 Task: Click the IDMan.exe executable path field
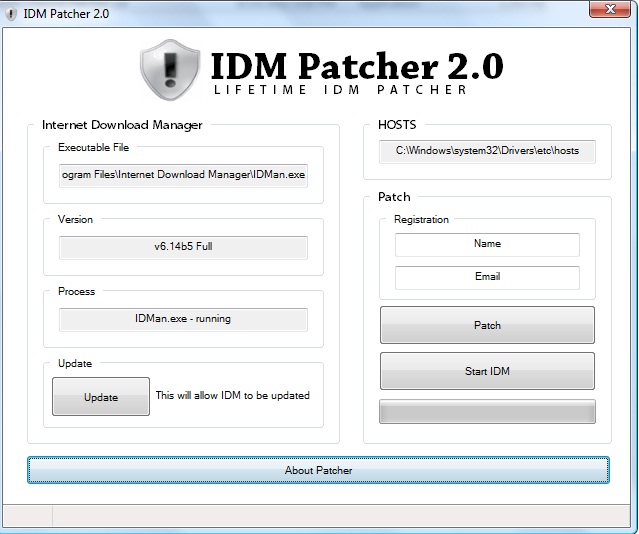tap(183, 175)
